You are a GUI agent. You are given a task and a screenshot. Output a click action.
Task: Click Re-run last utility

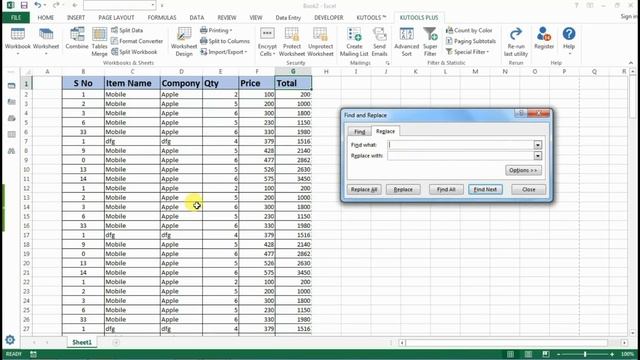[516, 41]
